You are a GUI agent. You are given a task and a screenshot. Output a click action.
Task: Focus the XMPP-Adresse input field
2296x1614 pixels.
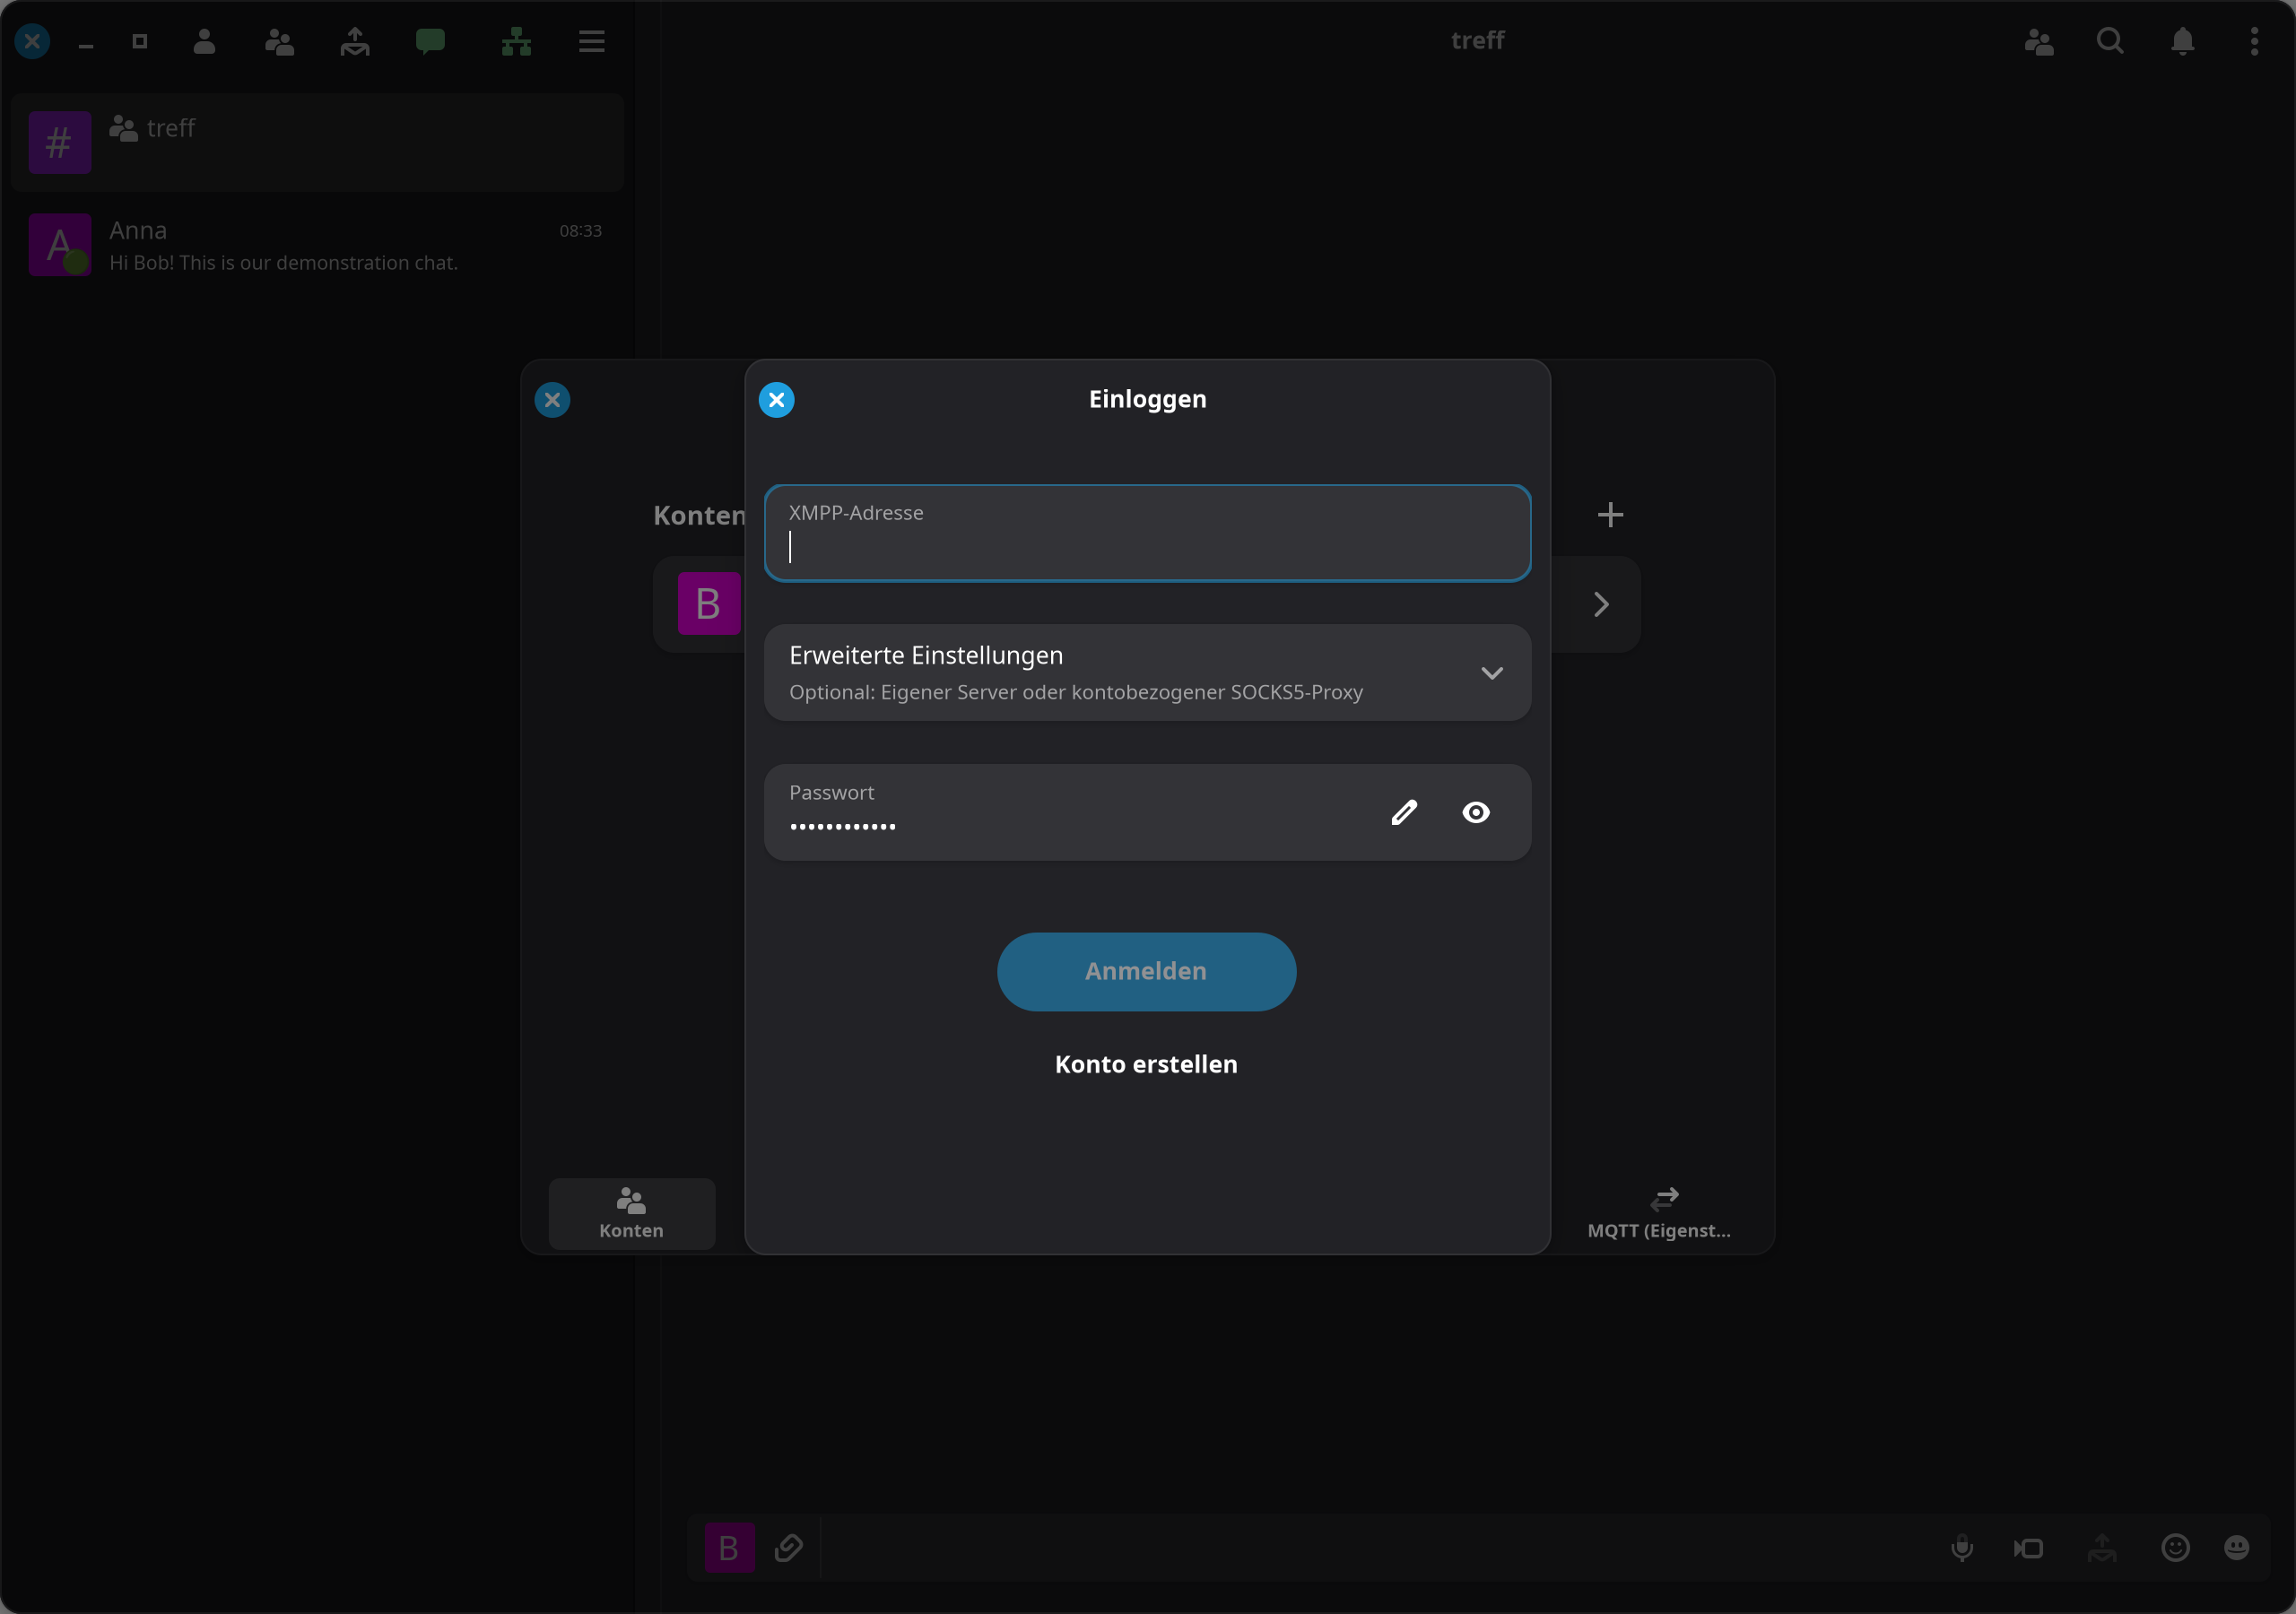1148,533
